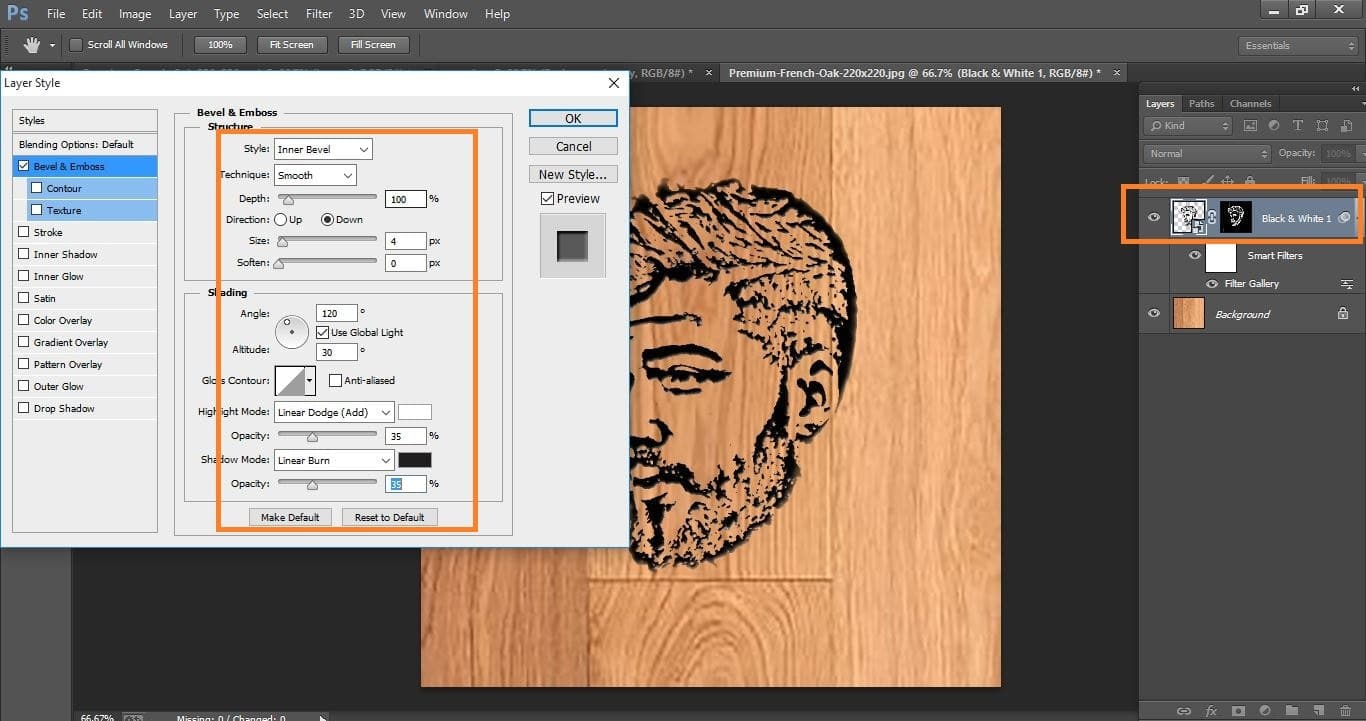Open the Filter menu
This screenshot has width=1366, height=721.
pos(318,13)
